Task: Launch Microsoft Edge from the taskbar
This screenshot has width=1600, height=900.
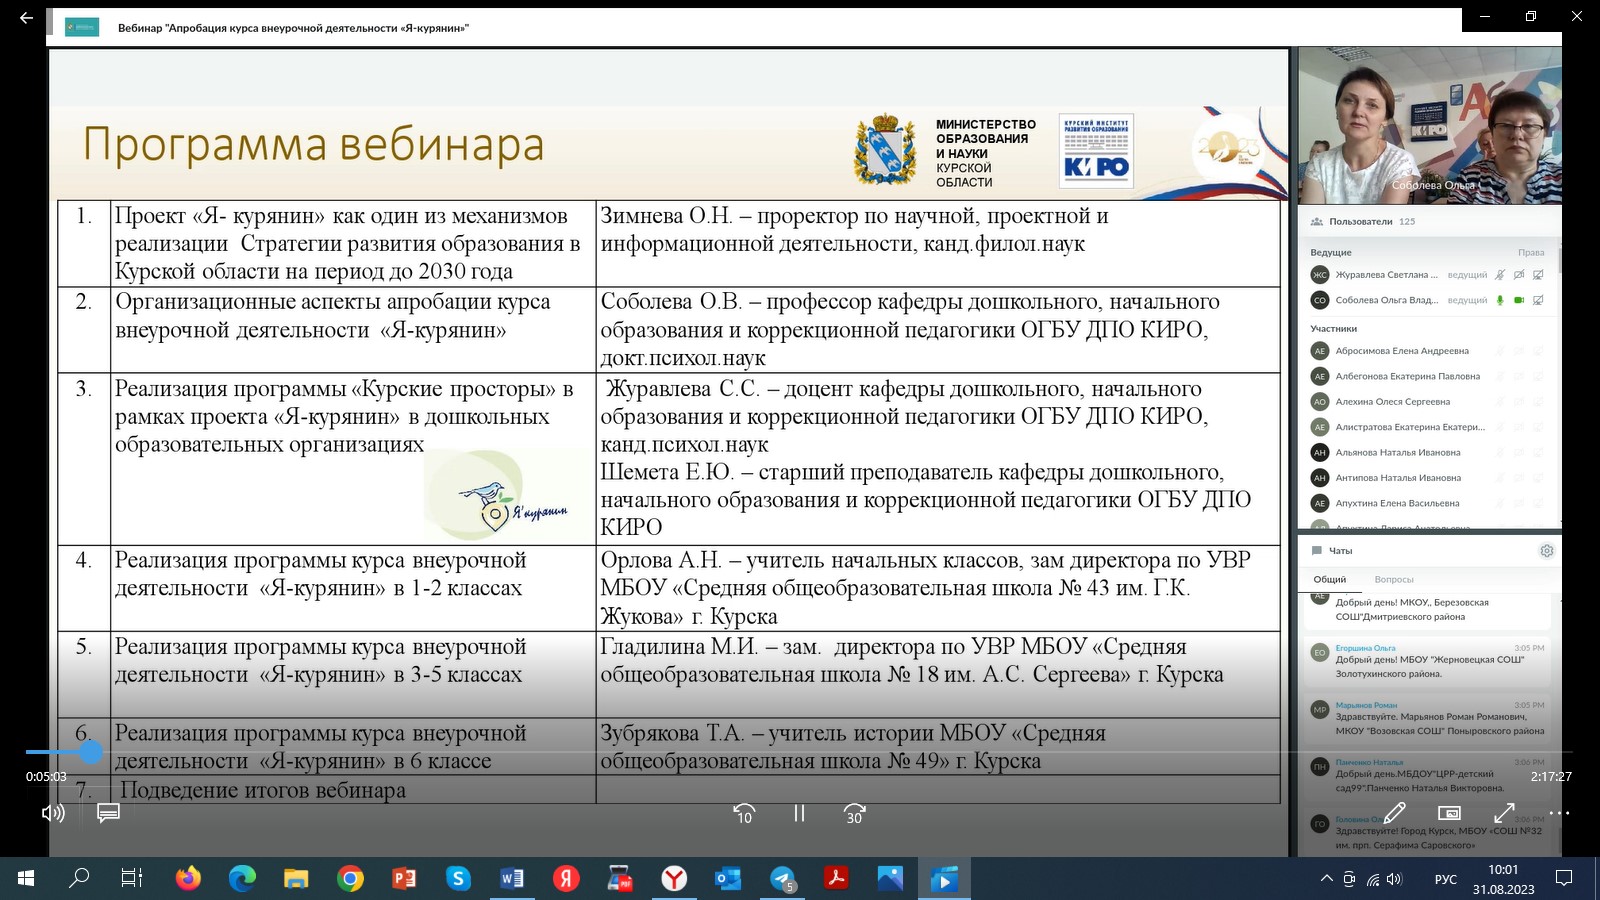Action: (242, 878)
